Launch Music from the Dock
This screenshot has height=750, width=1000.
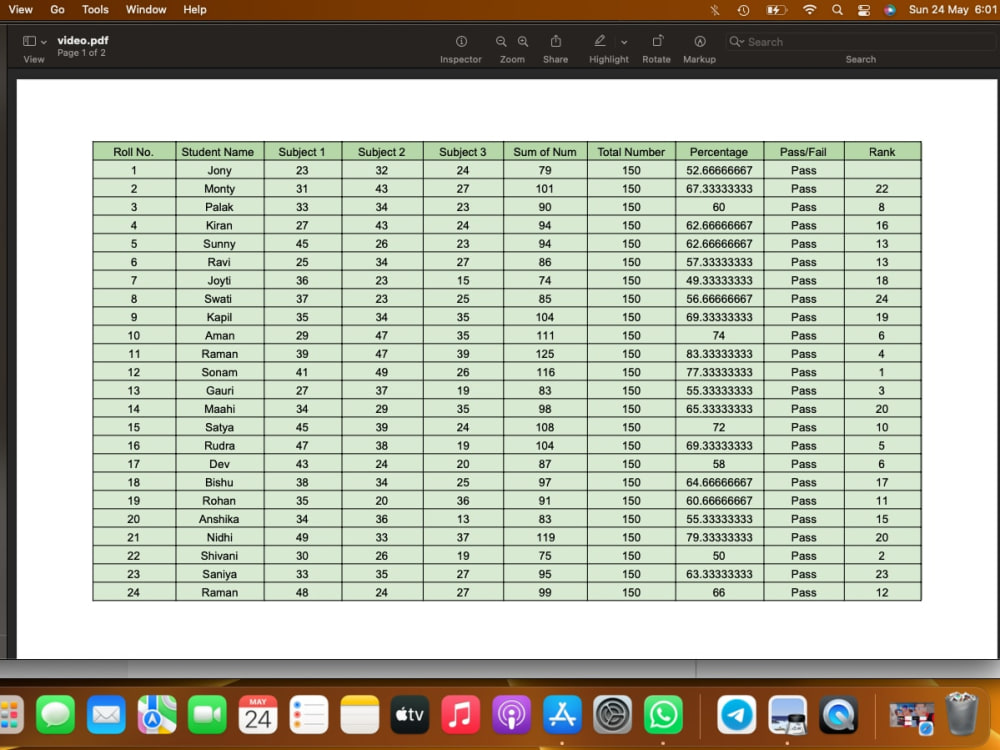tap(460, 714)
